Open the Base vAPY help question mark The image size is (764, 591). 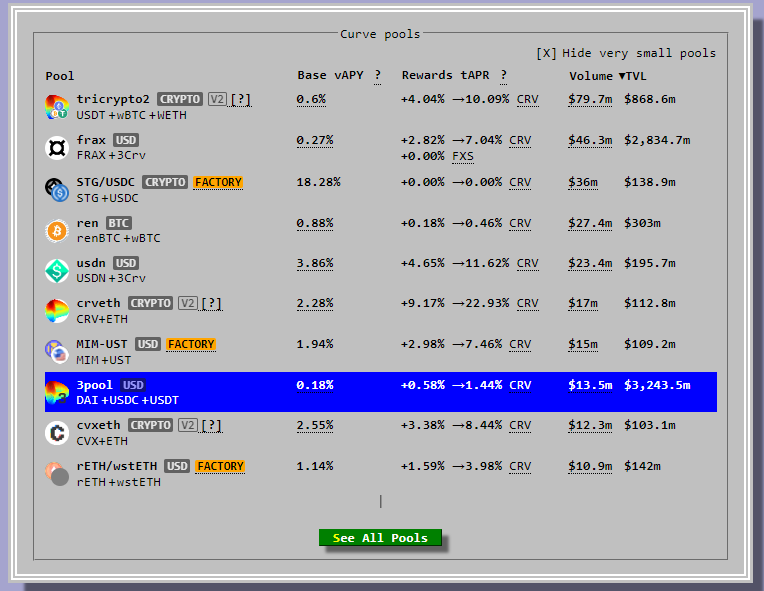tap(378, 76)
